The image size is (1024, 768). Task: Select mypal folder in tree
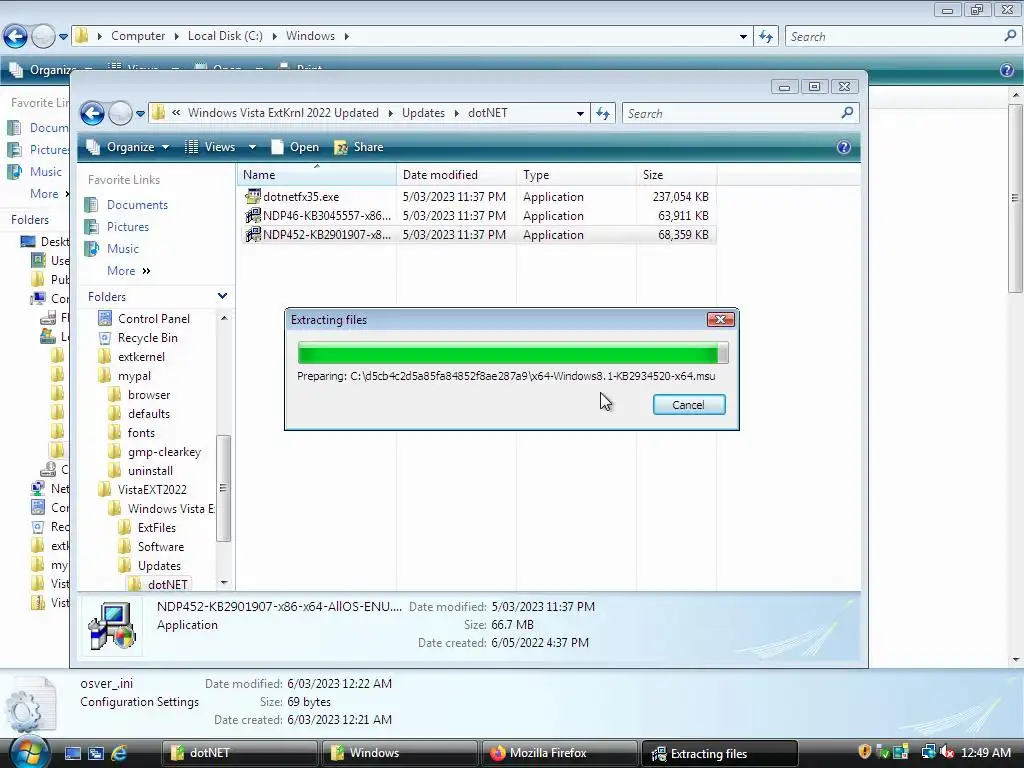135,376
